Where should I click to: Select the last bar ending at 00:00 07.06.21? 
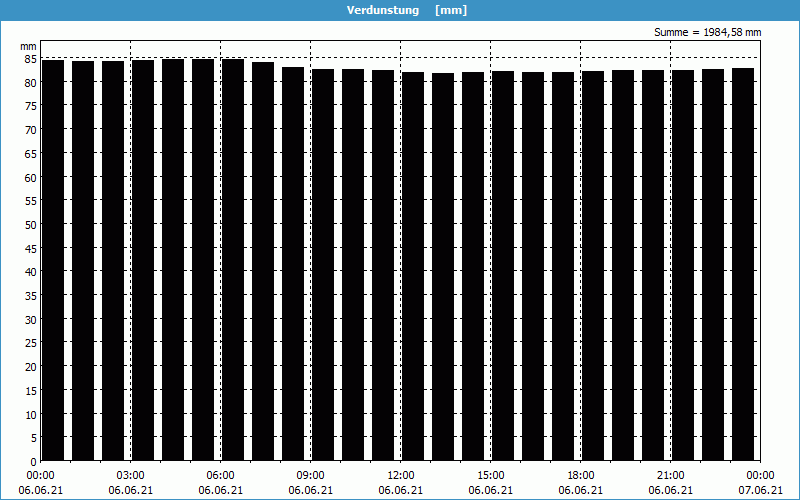point(743,265)
